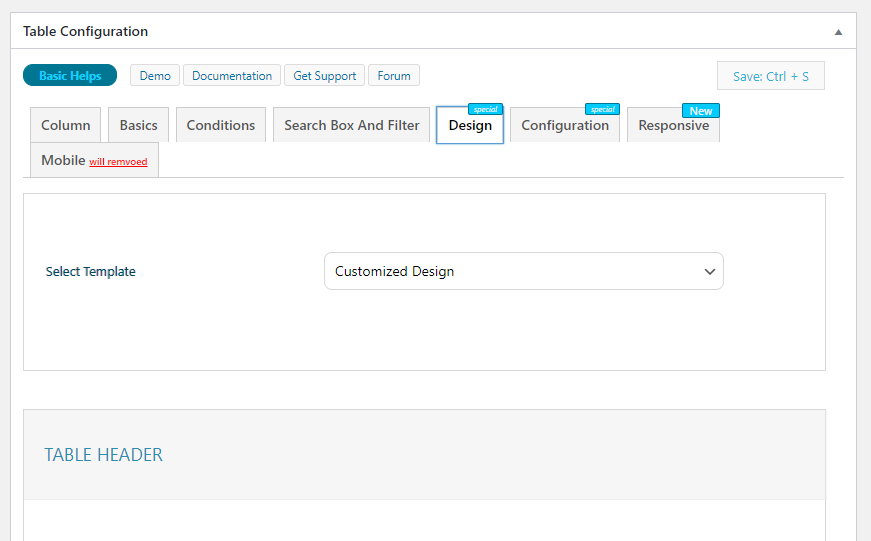871x541 pixels.
Task: Open the Demo link
Action: pos(155,76)
